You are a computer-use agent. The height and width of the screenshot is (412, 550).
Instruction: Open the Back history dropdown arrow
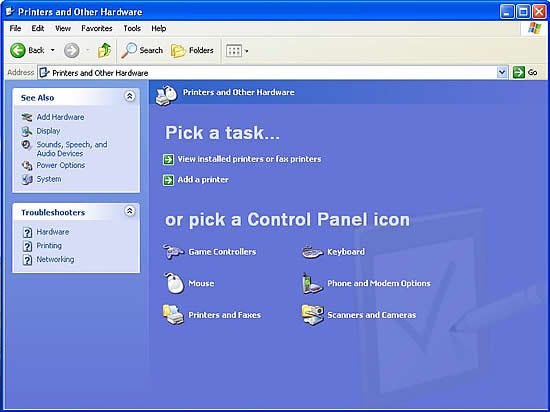point(53,50)
